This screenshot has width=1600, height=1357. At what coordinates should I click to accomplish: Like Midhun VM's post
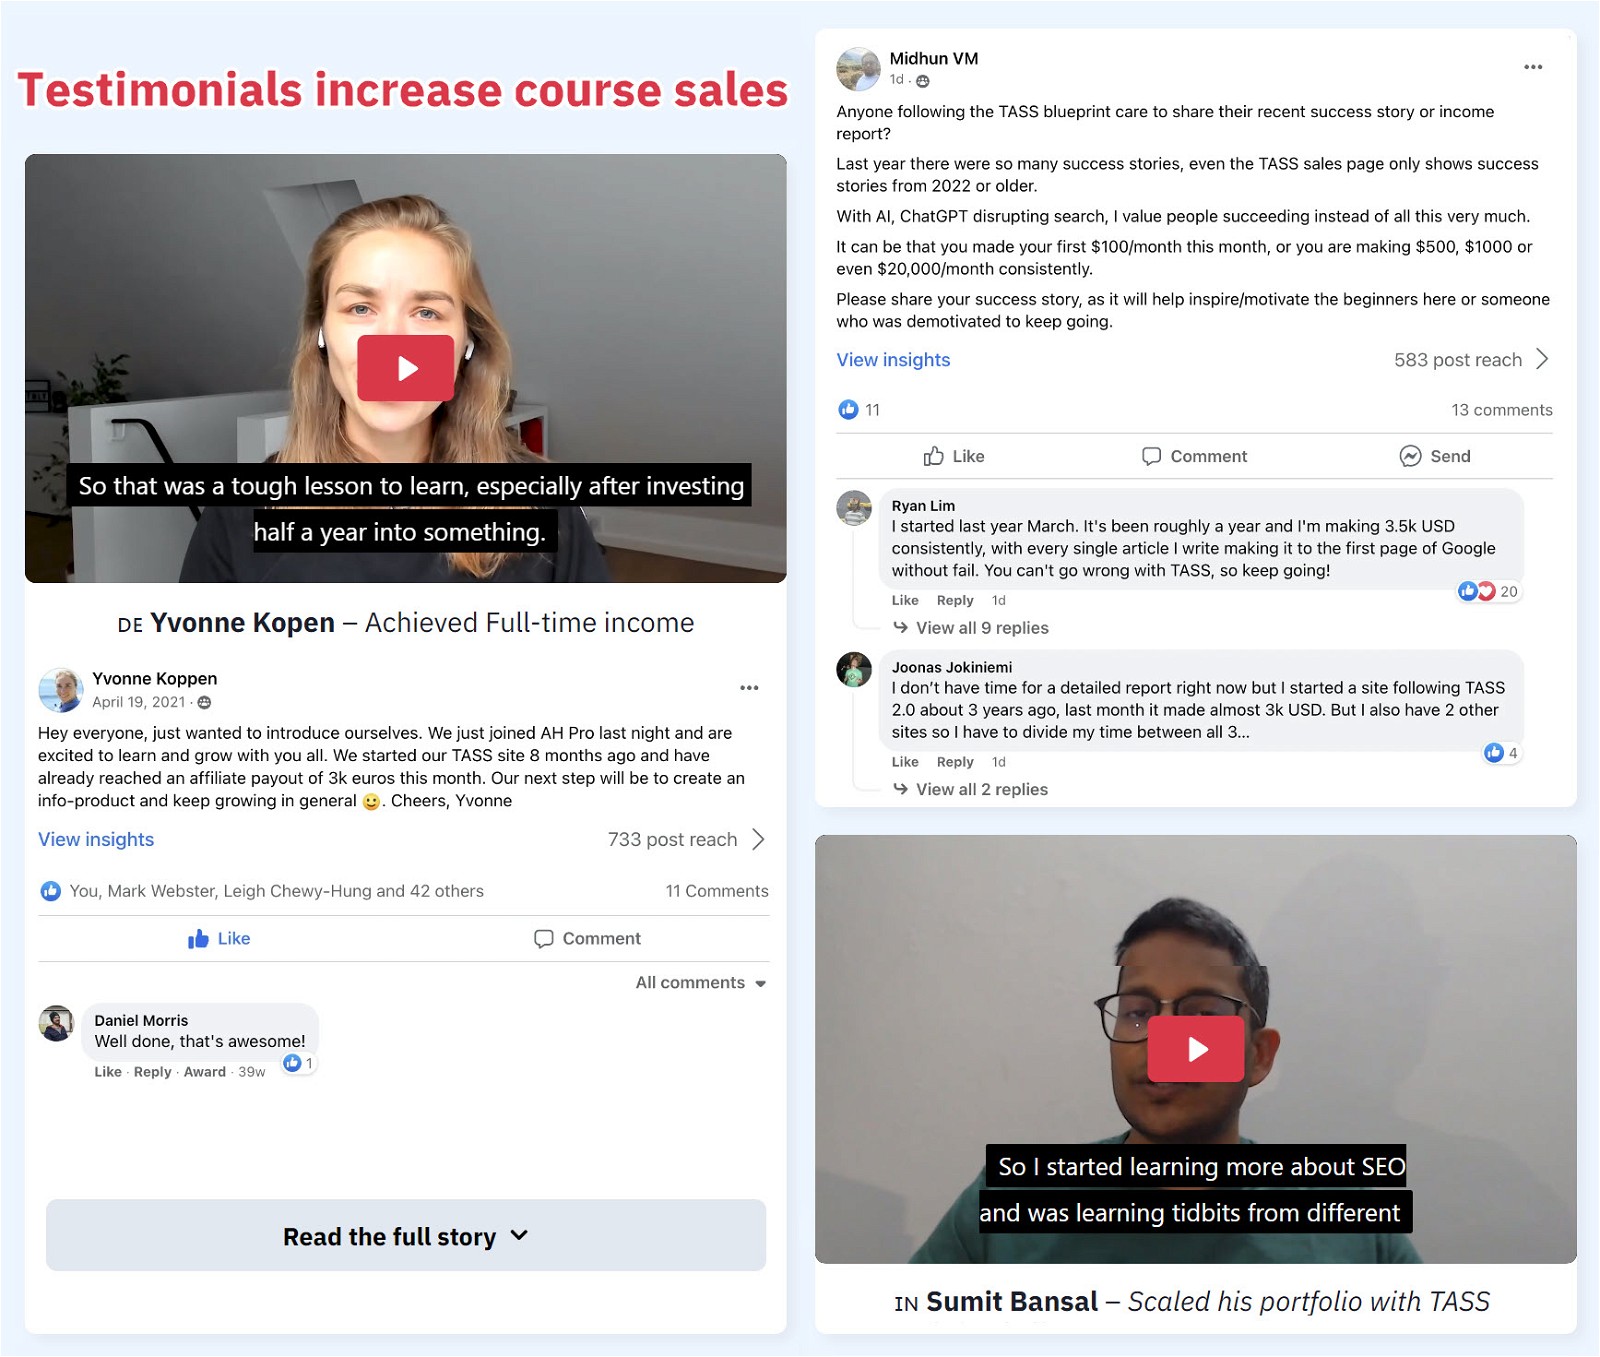(x=954, y=456)
